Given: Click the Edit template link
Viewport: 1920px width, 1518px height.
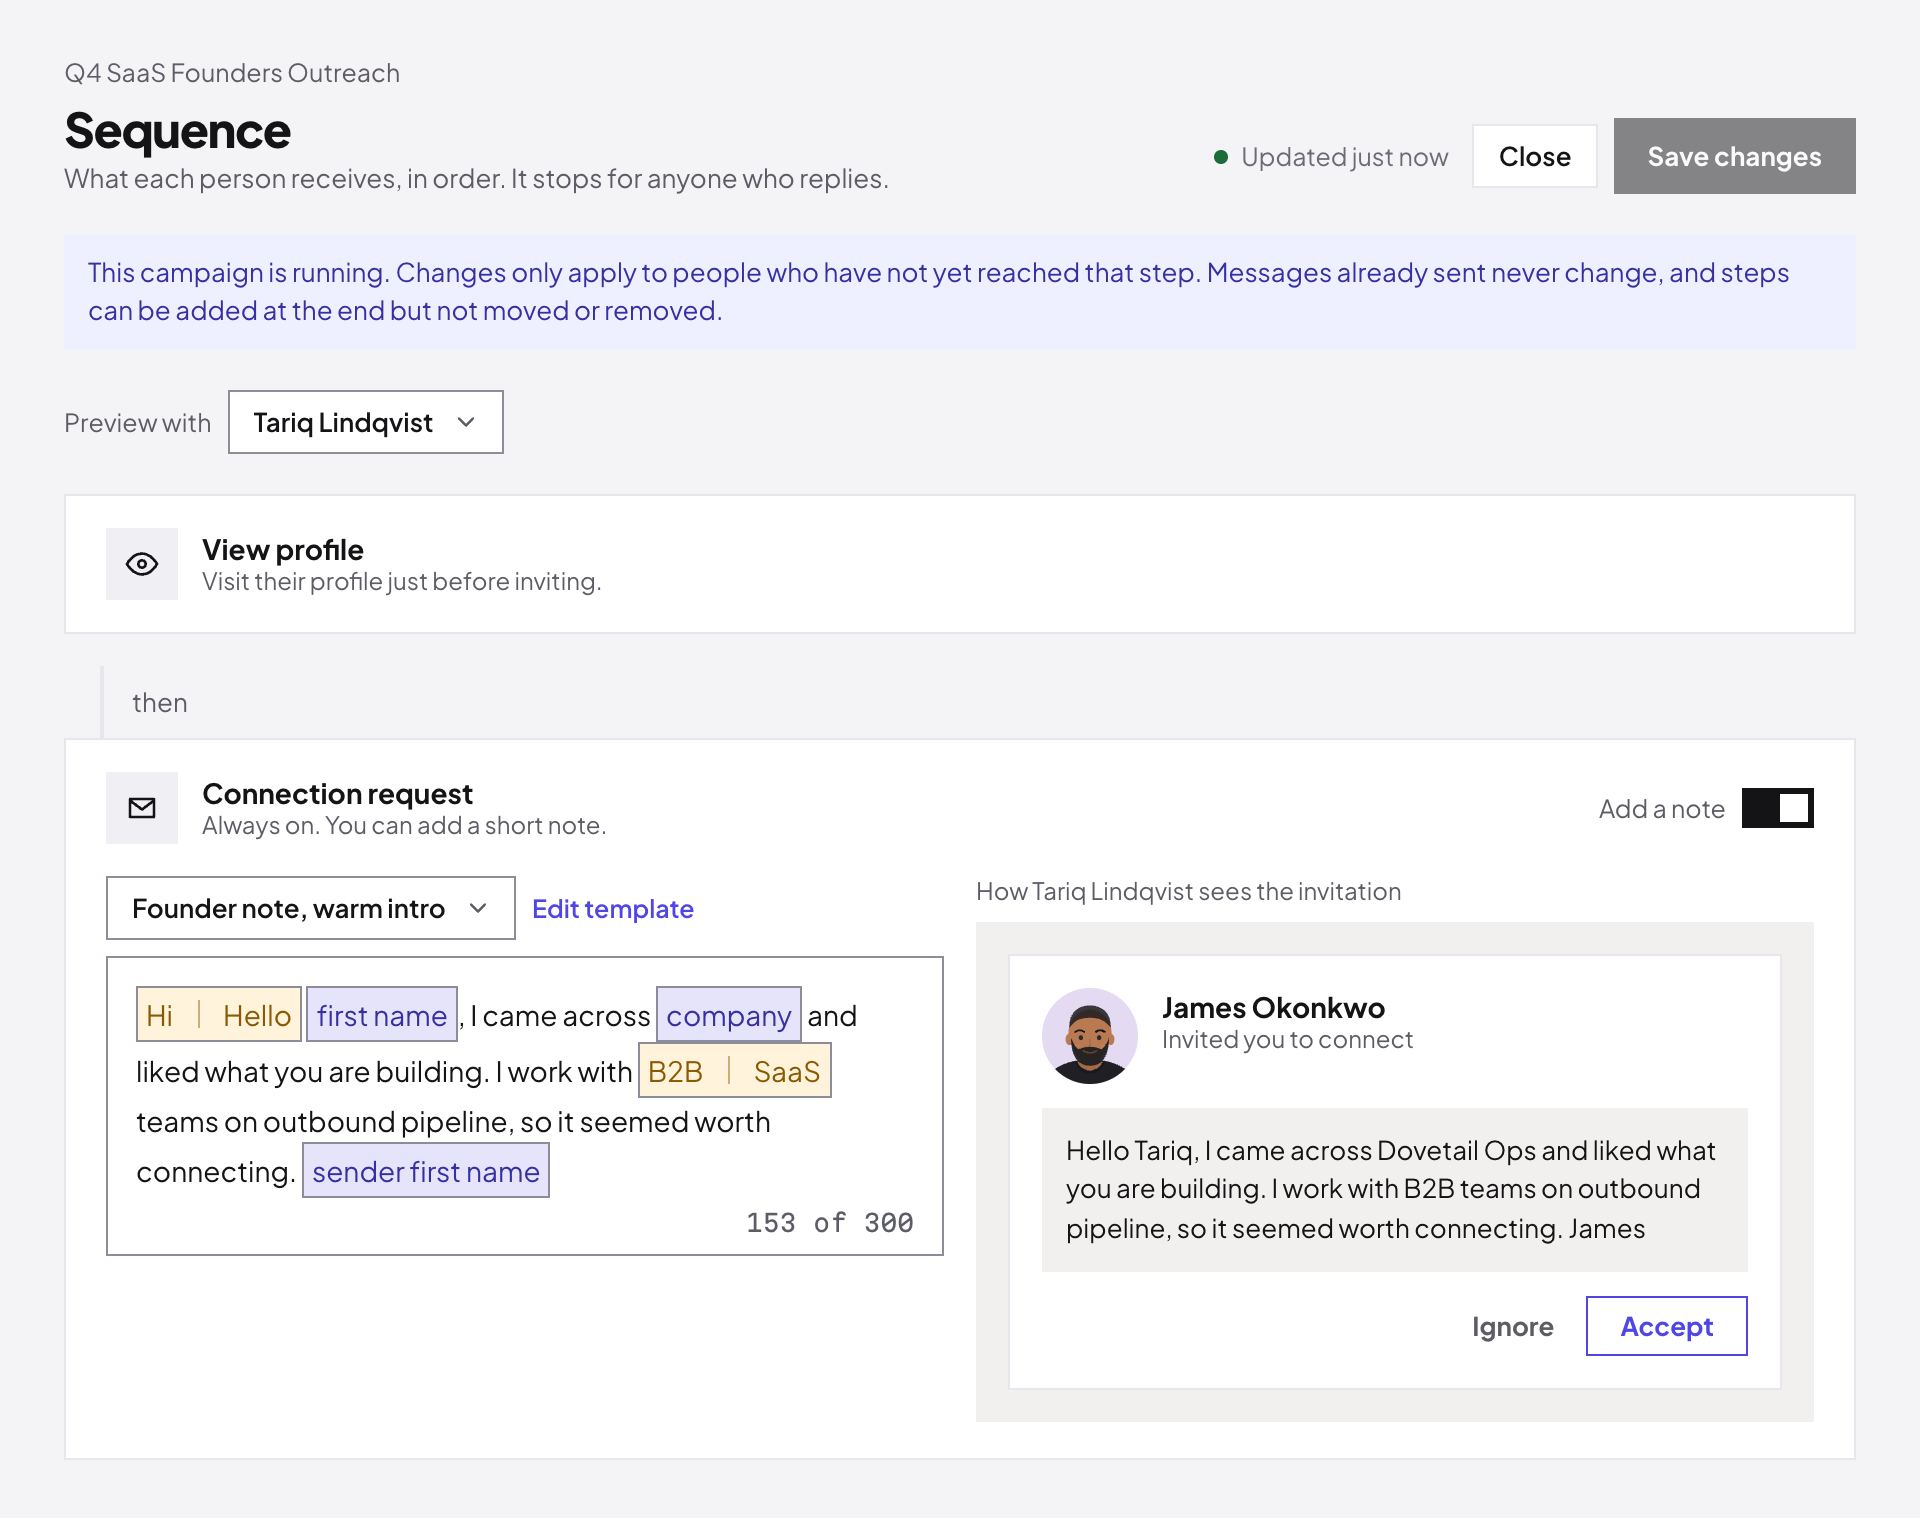Looking at the screenshot, I should (x=613, y=908).
